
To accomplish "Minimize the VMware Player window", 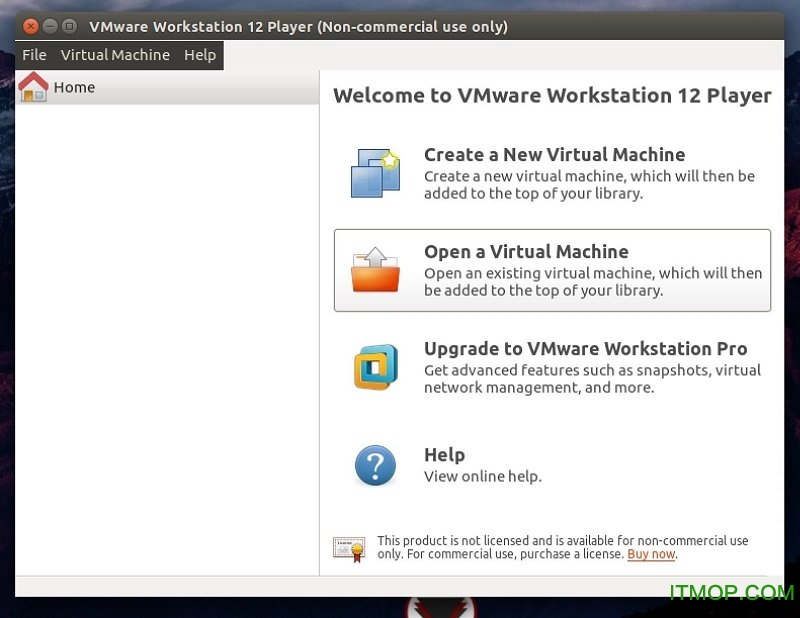I will [x=50, y=26].
